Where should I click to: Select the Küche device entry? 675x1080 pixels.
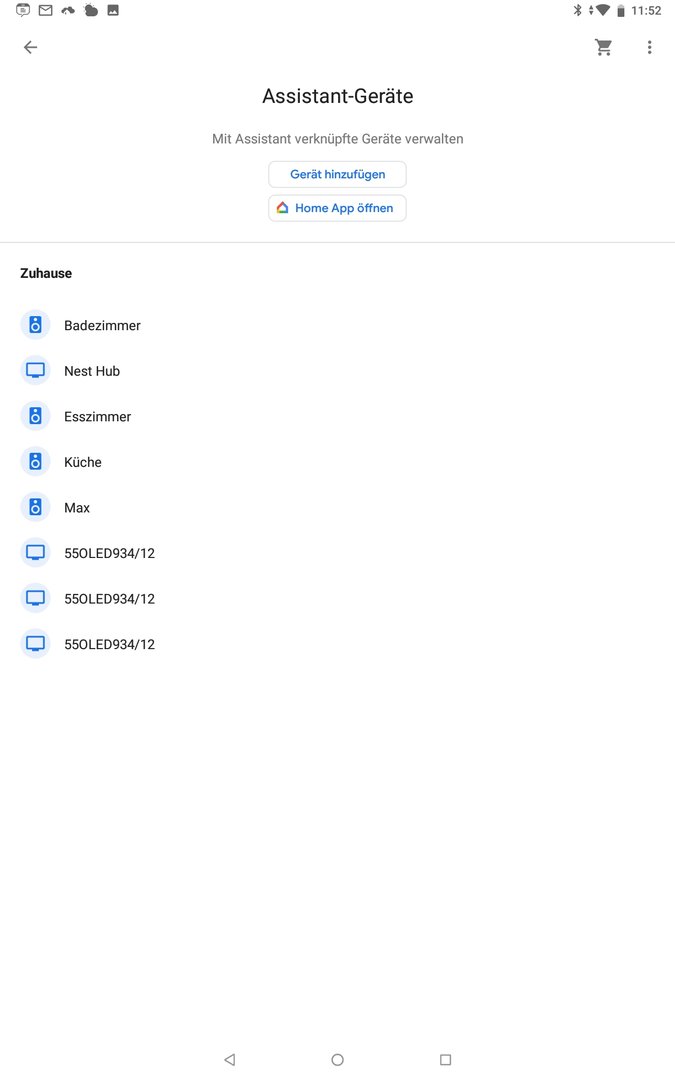(x=338, y=461)
